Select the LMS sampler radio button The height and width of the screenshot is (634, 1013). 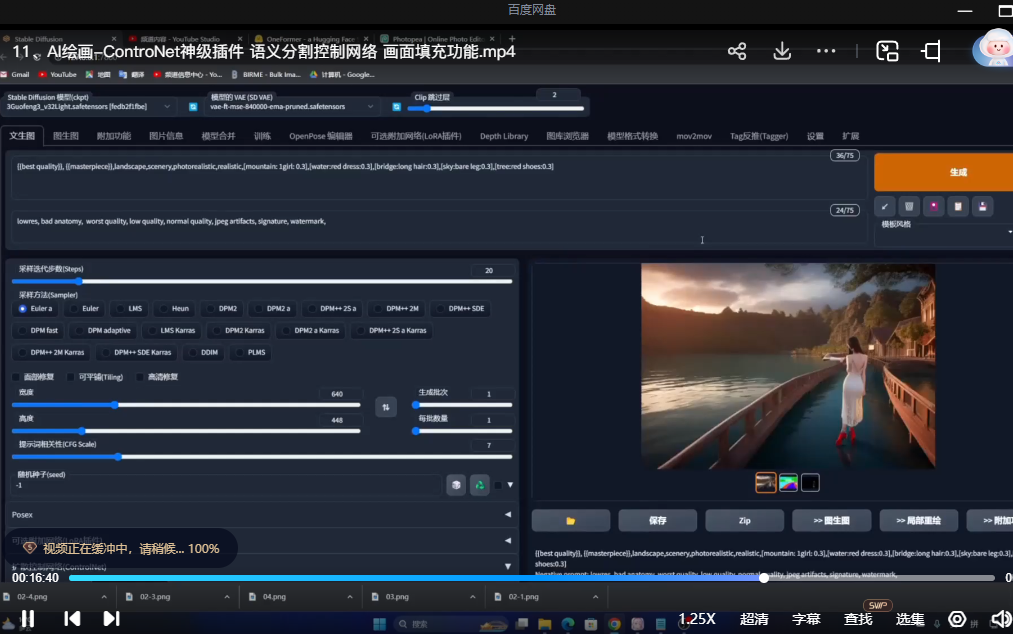click(x=129, y=308)
